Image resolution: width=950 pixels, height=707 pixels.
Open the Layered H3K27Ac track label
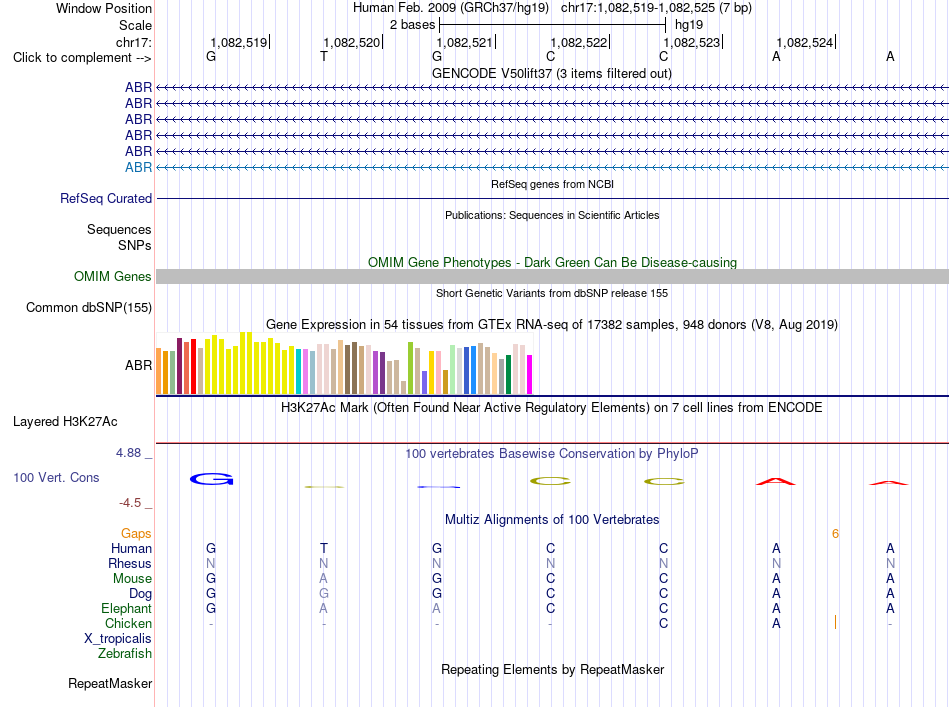pyautogui.click(x=65, y=422)
